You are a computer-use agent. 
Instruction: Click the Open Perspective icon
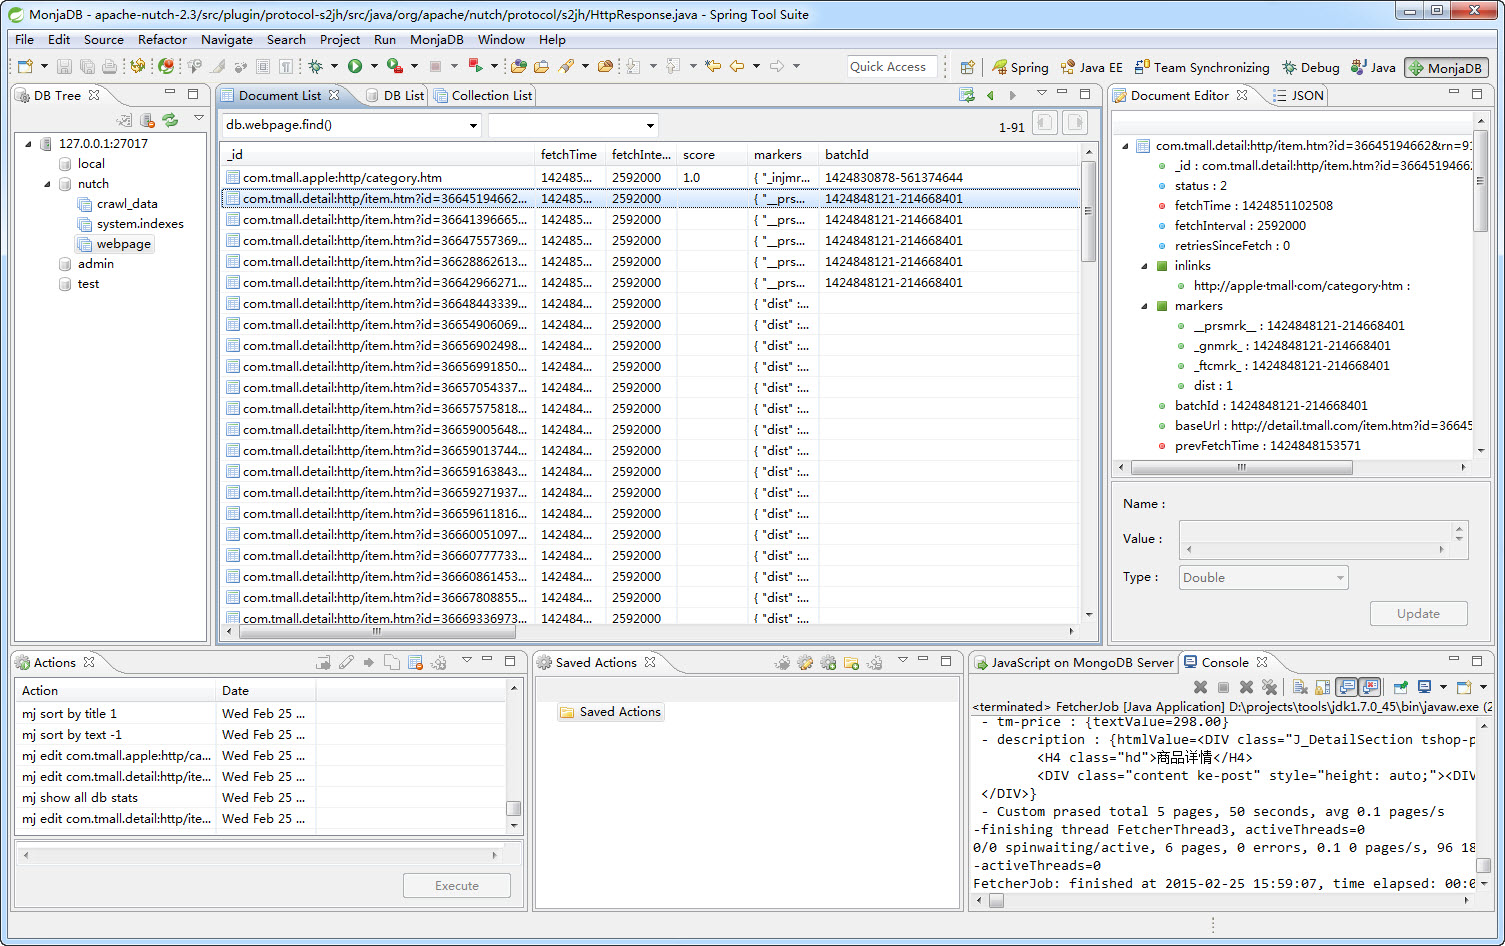[x=967, y=68]
